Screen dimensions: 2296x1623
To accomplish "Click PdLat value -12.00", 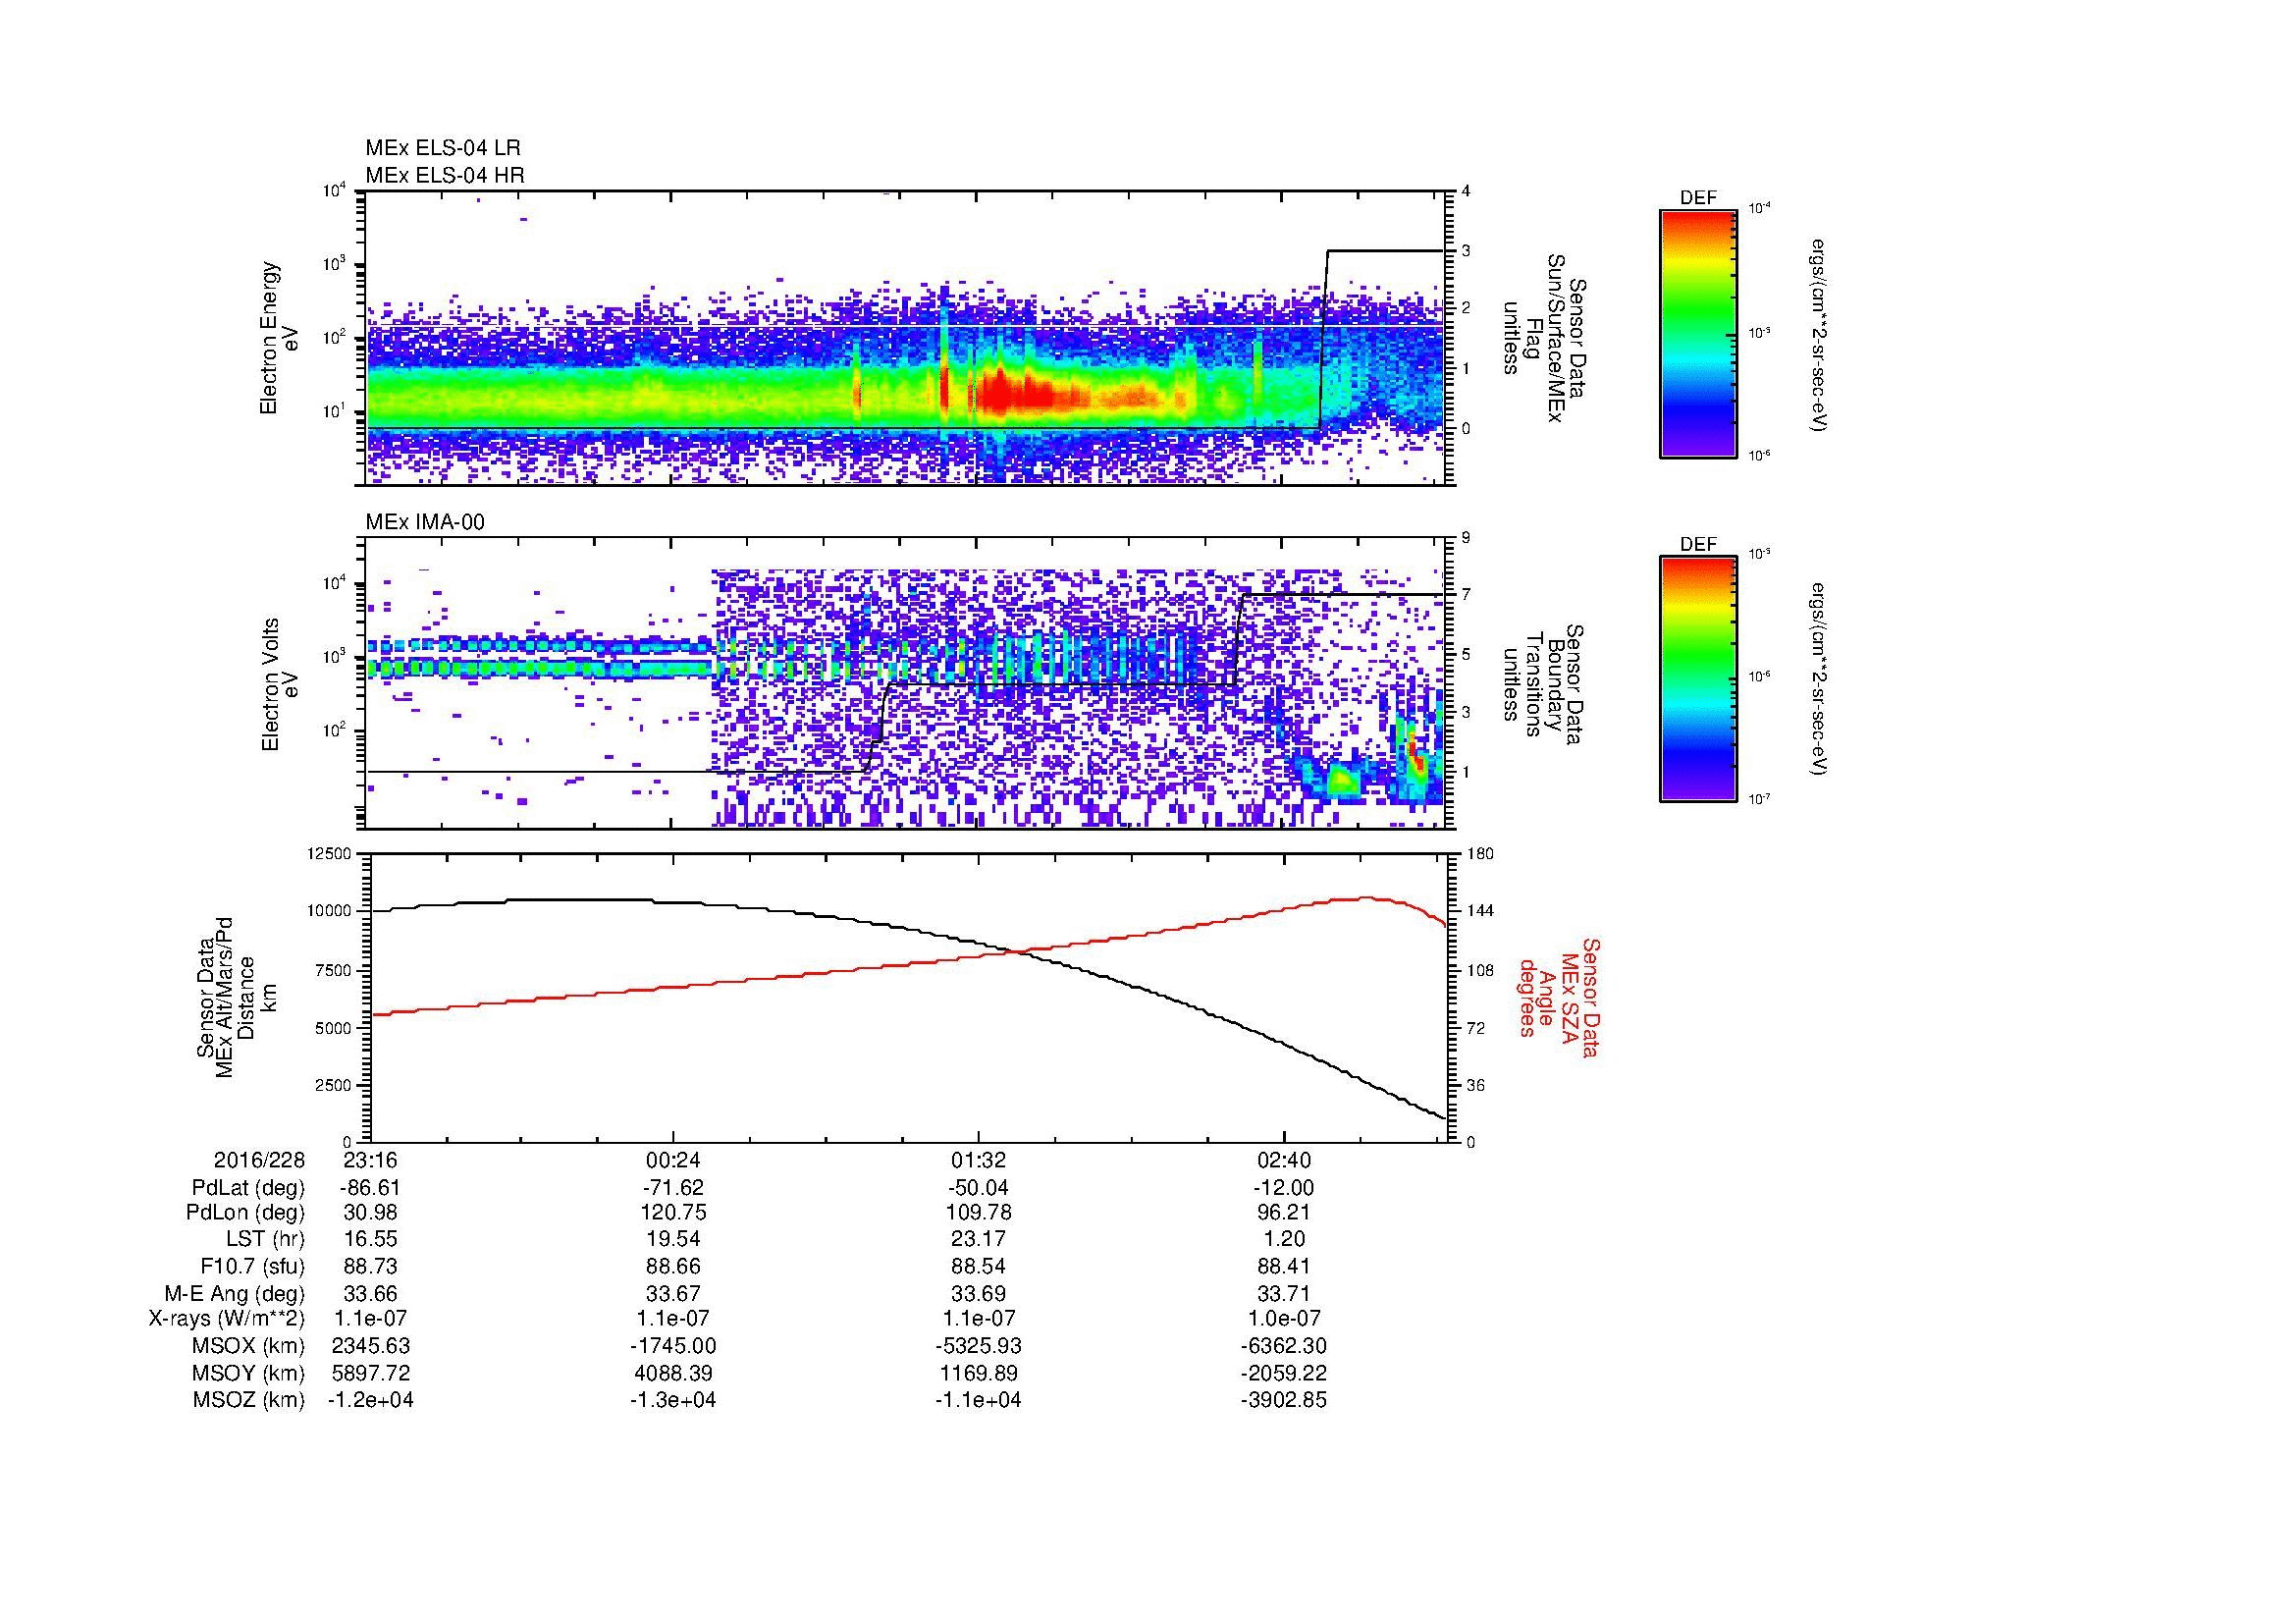I will click(x=1284, y=1187).
